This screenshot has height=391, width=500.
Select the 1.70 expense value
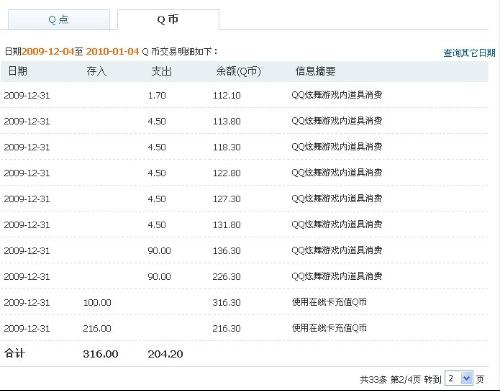(x=157, y=96)
